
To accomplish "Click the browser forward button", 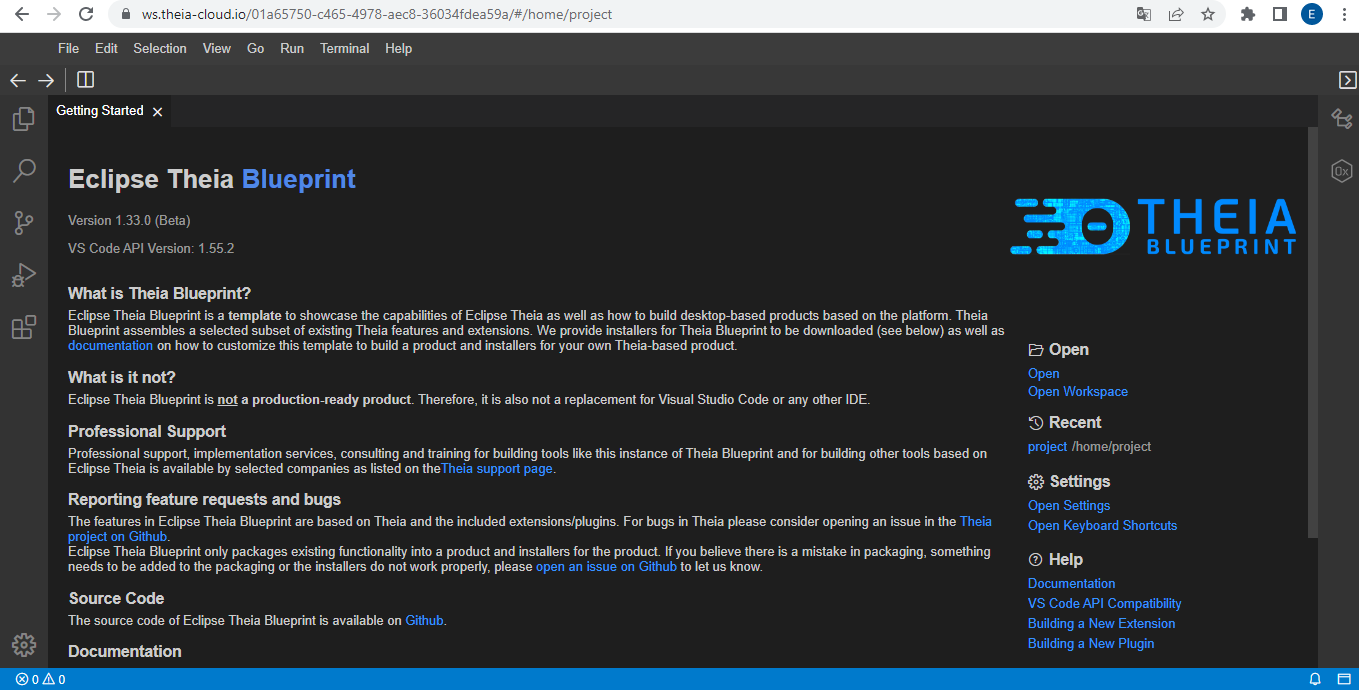I will (x=54, y=14).
